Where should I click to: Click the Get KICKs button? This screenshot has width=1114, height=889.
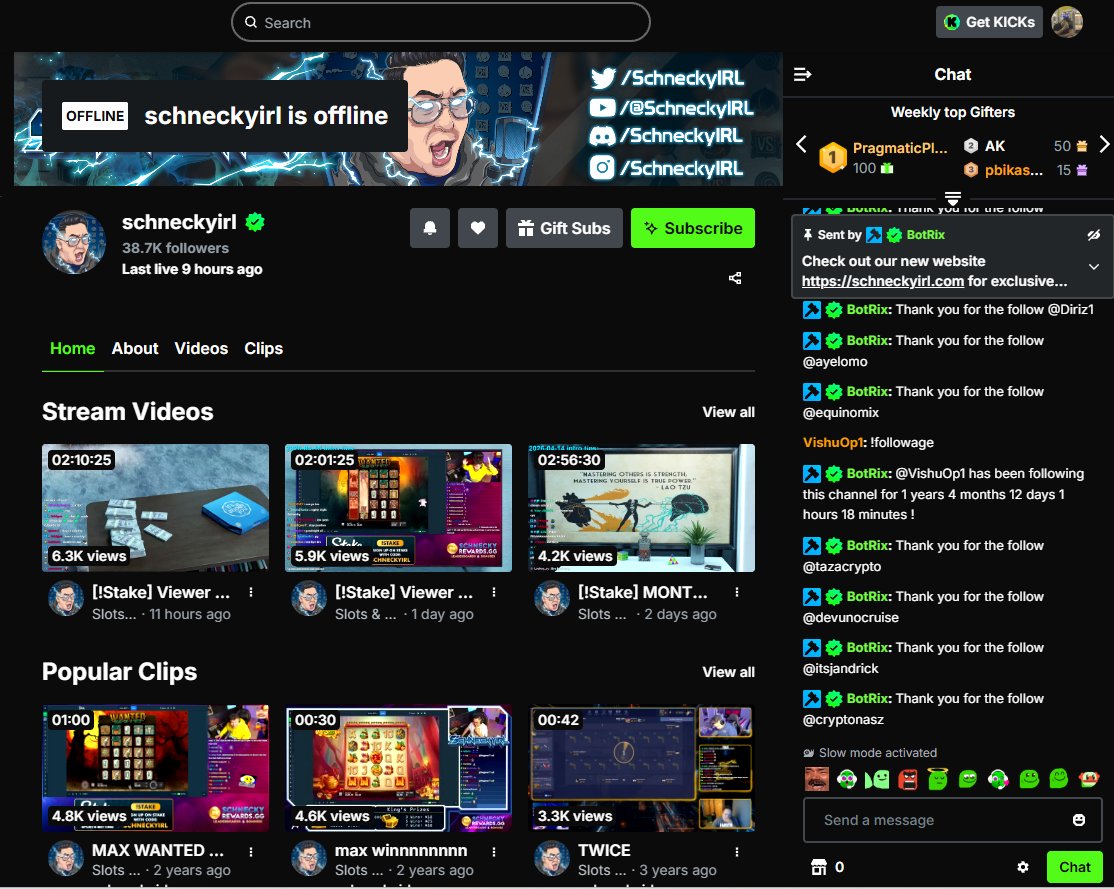[989, 22]
